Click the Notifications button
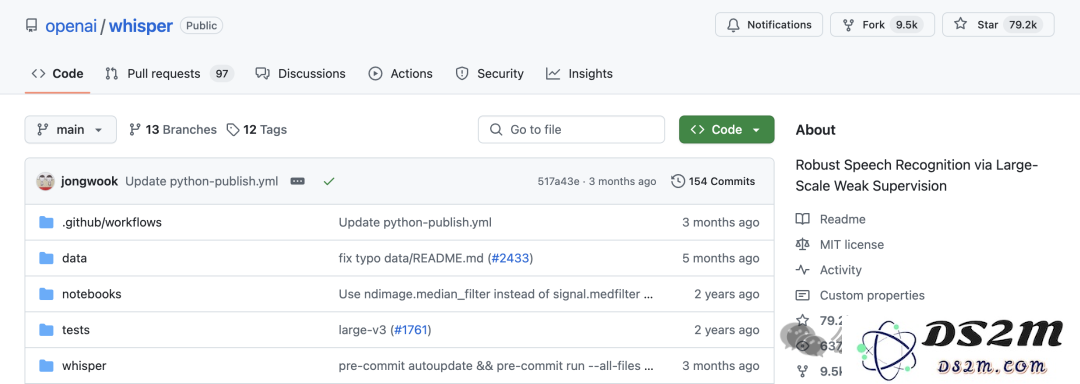 769,25
